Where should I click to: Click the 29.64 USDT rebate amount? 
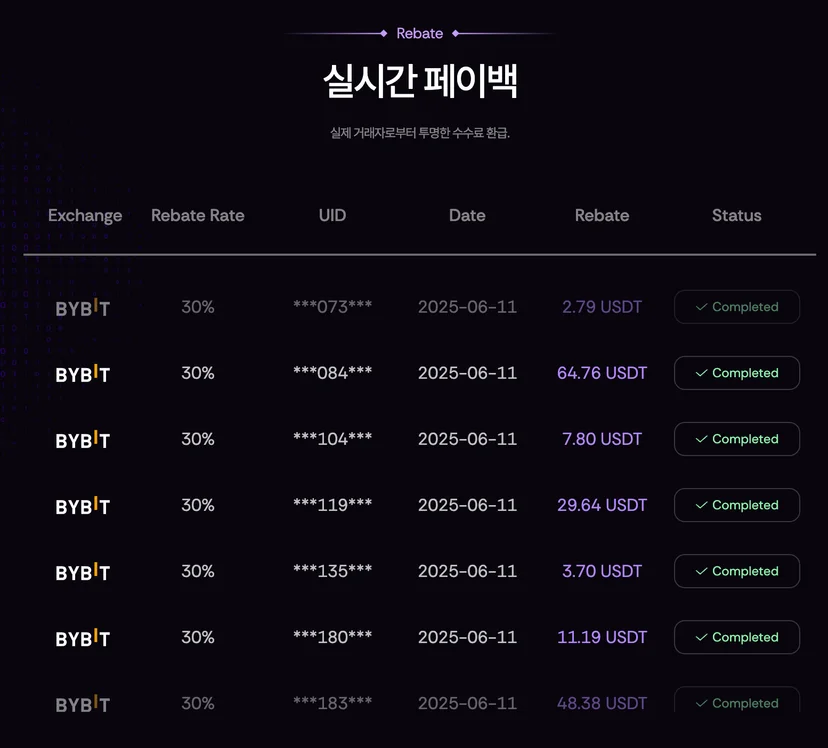coord(602,505)
